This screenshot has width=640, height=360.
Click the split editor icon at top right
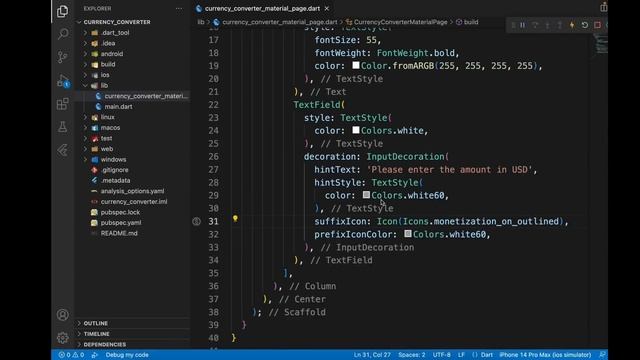pos(603,8)
